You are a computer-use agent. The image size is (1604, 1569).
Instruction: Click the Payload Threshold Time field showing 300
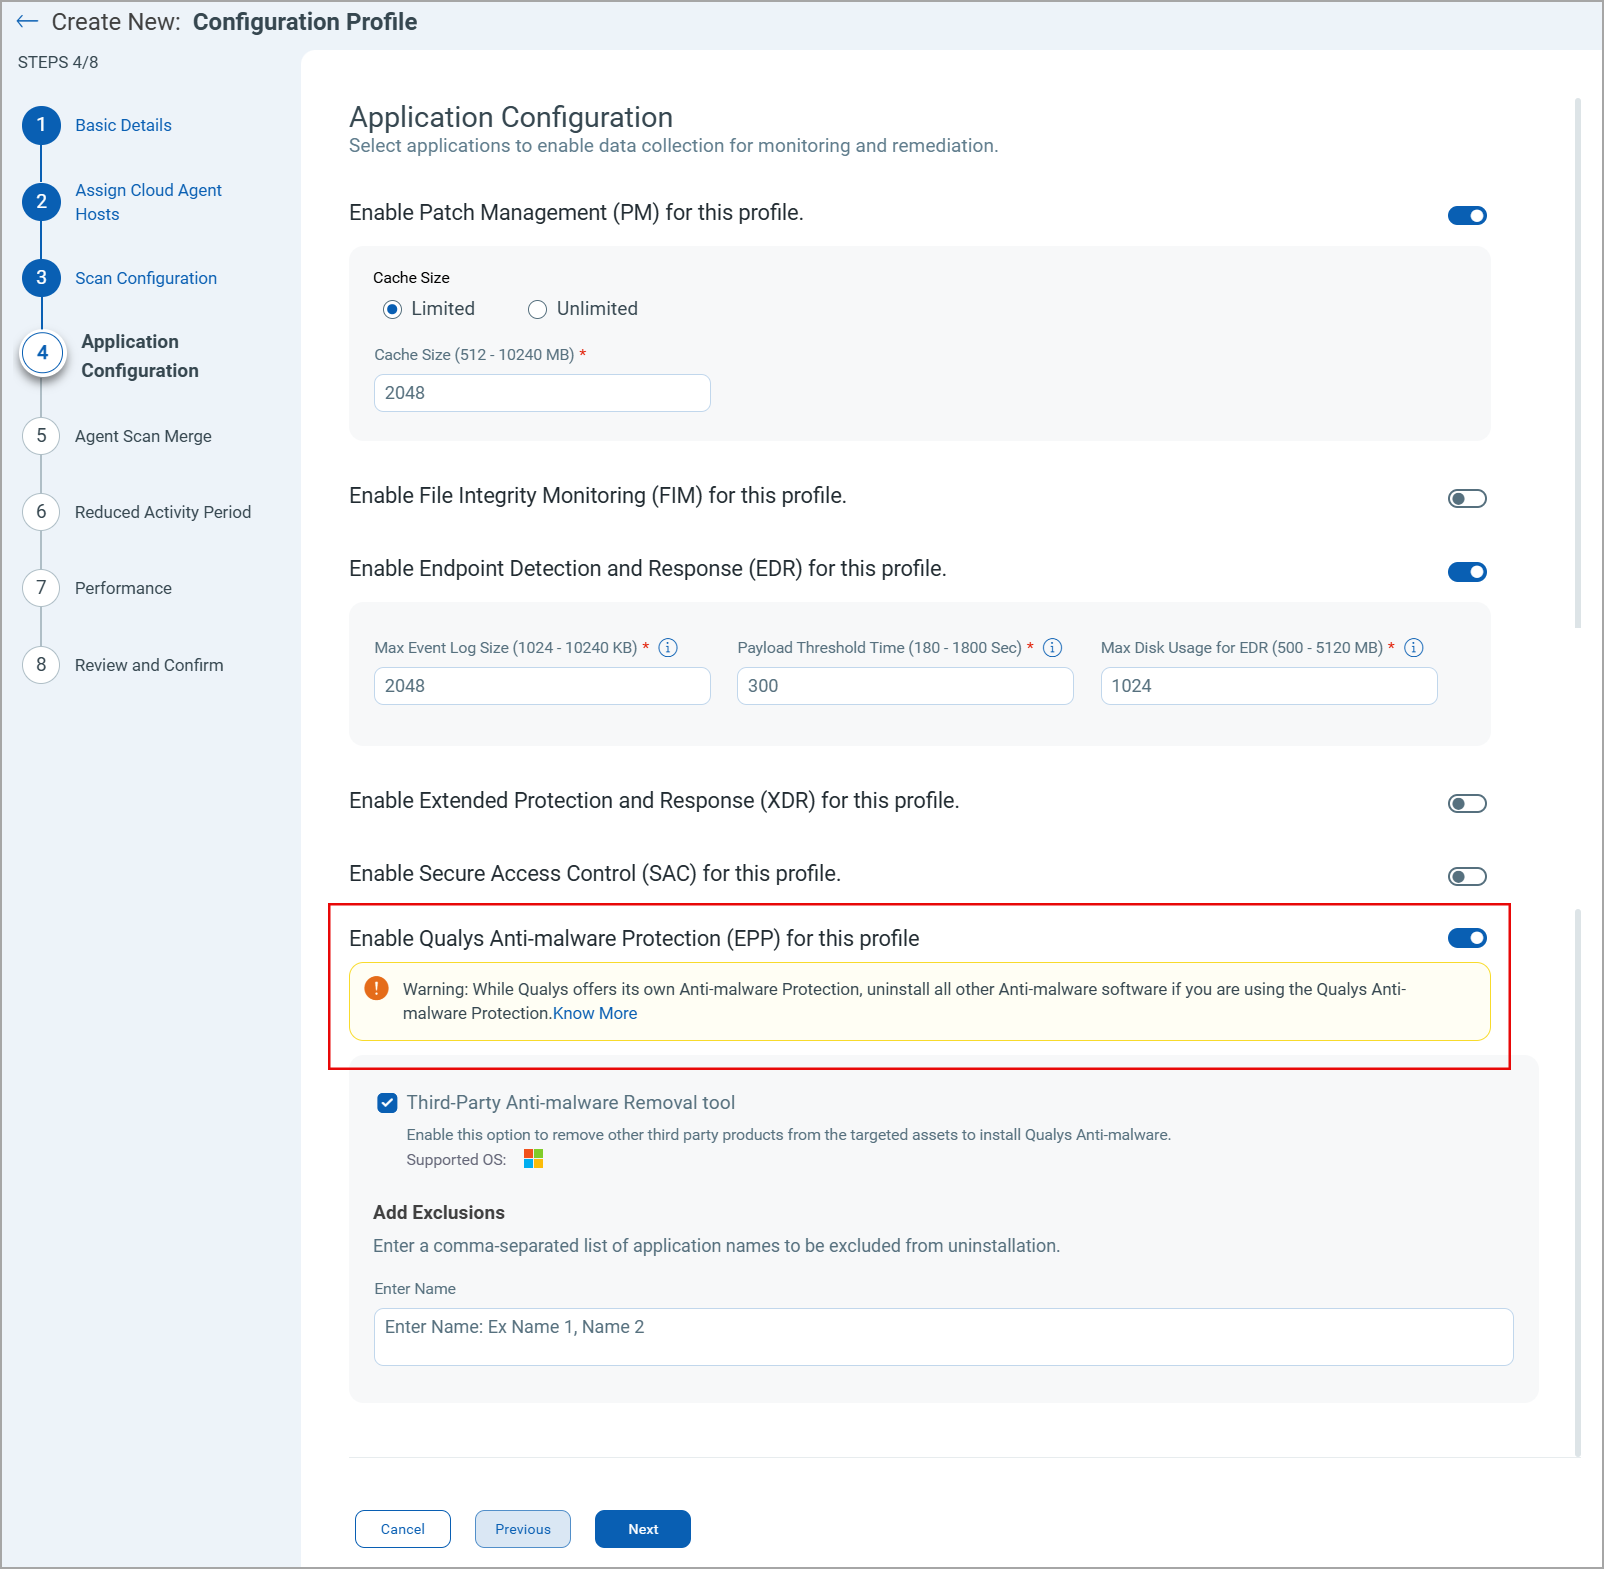[905, 686]
